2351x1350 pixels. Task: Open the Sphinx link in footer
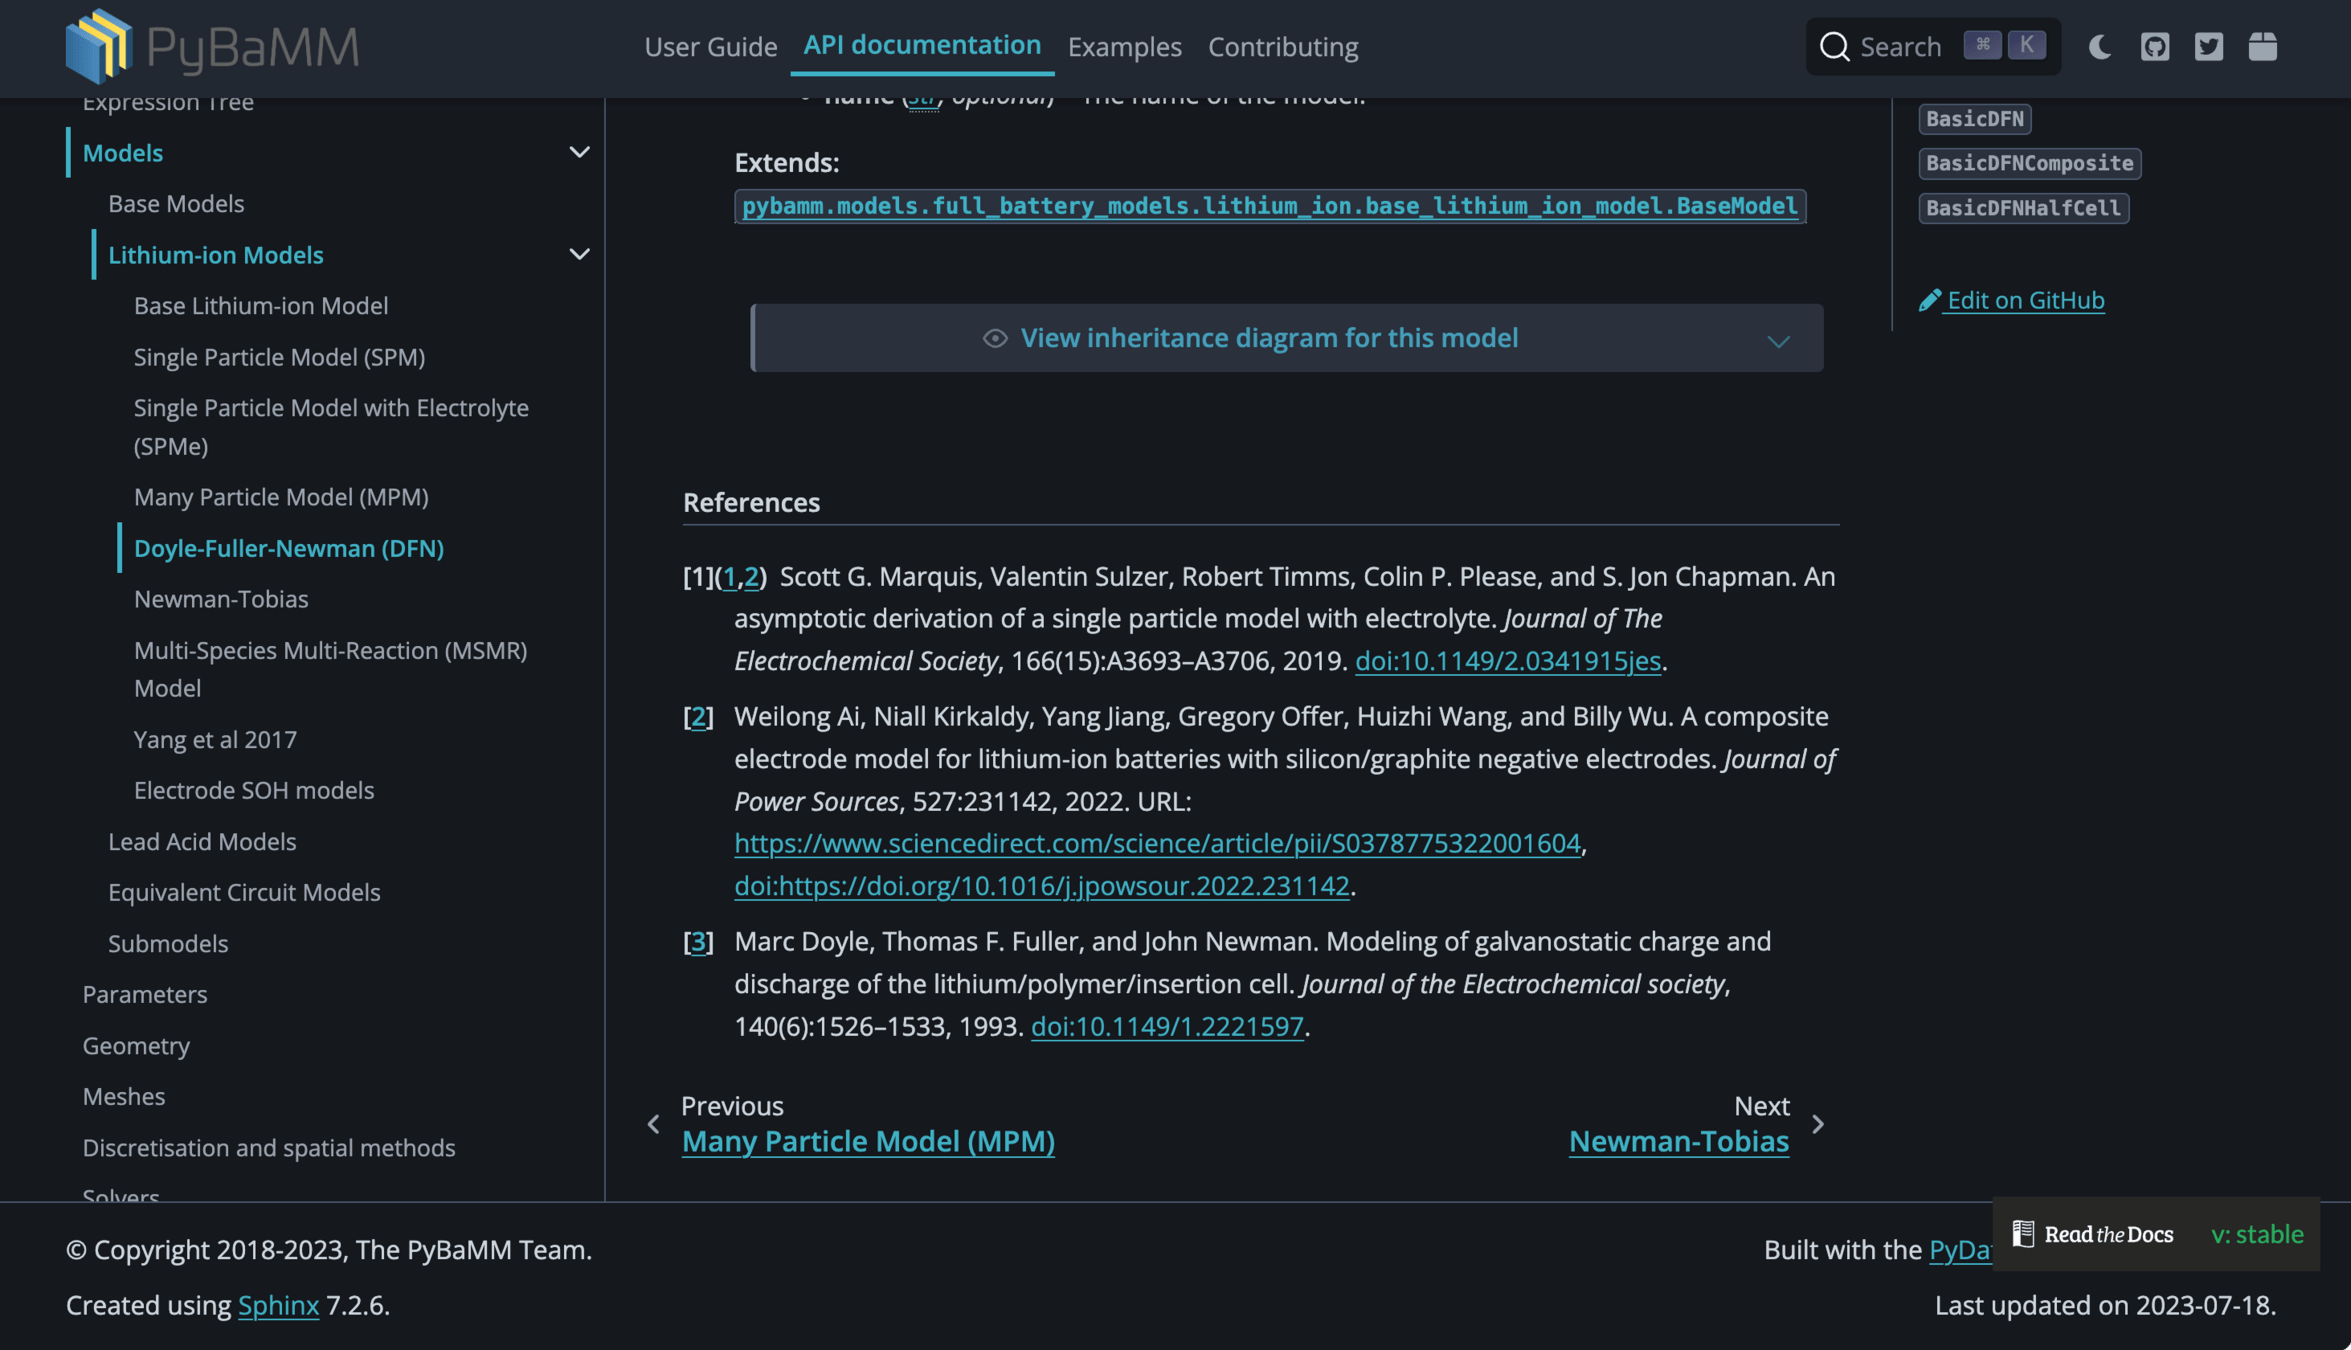tap(278, 1305)
